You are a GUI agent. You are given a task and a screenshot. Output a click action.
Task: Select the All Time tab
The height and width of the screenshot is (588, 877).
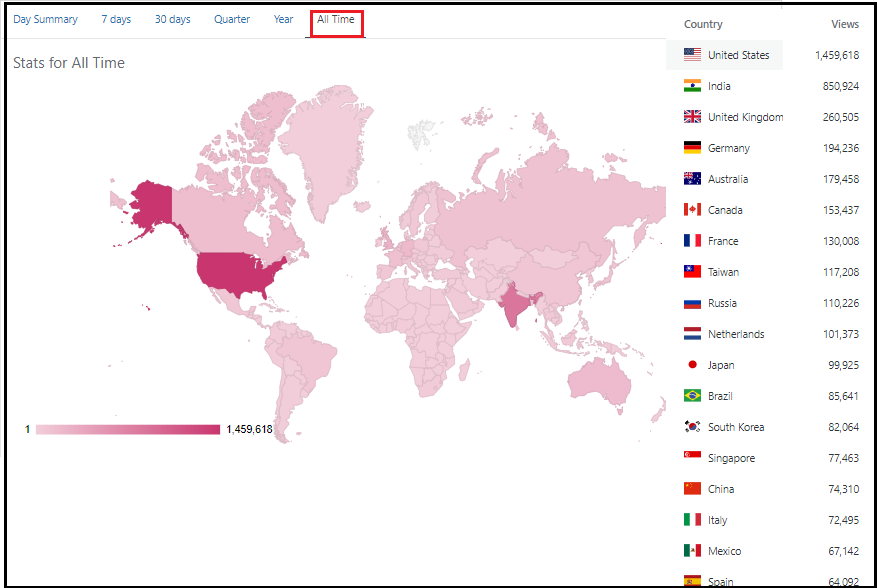coord(336,20)
